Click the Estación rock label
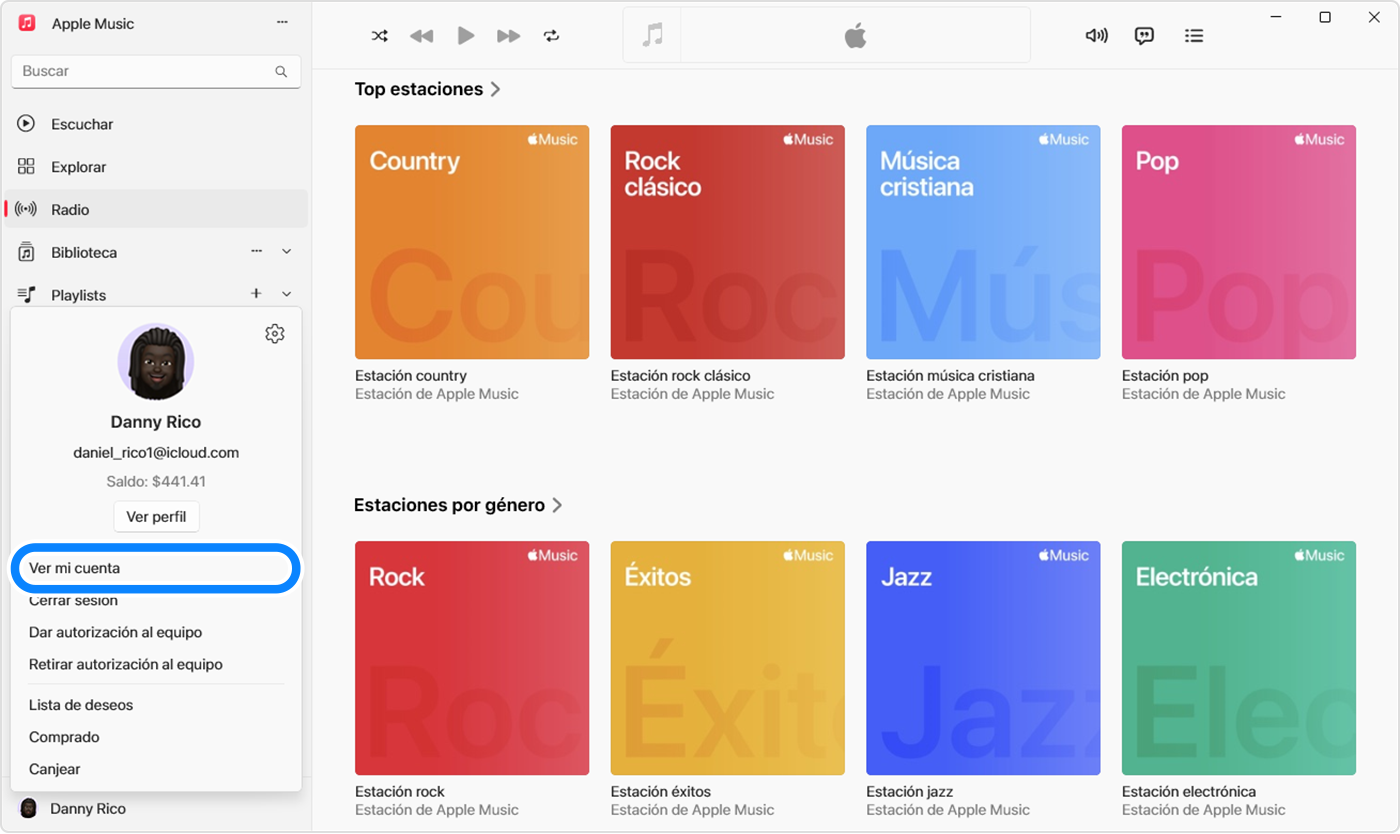Viewport: 1400px width, 834px height. tap(399, 792)
